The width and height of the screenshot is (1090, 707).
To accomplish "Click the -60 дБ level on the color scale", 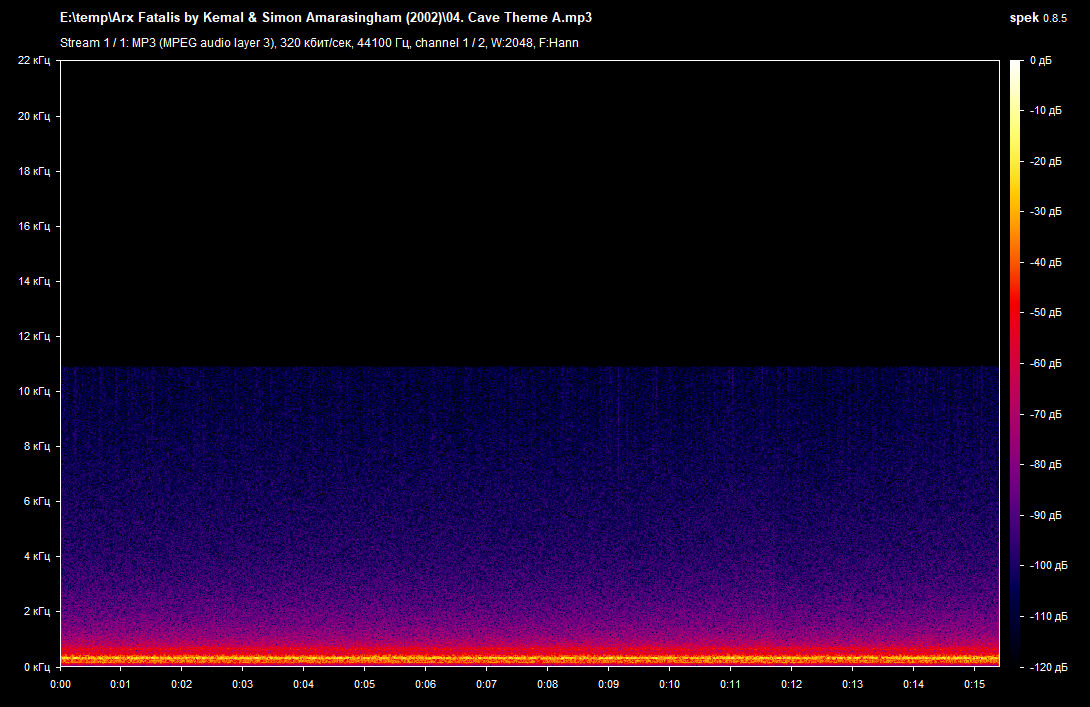I will (1046, 363).
